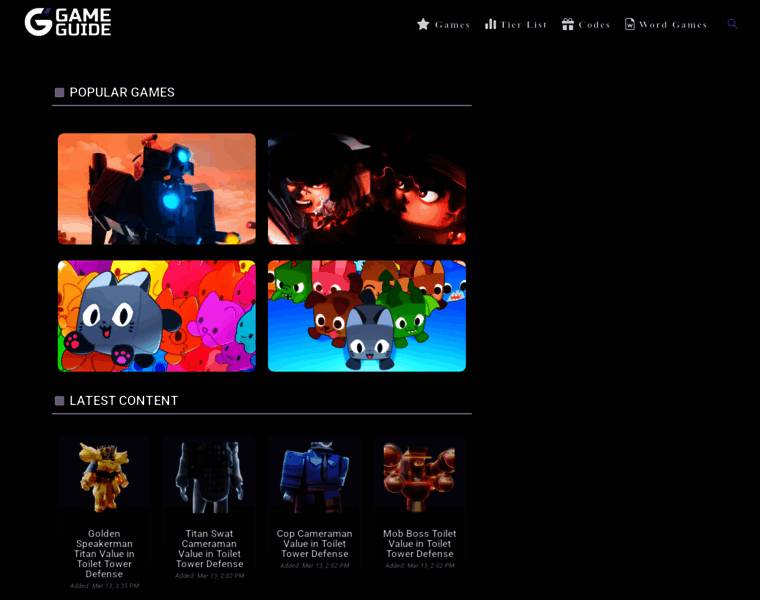Click the Latest Content heading
Image resolution: width=760 pixels, height=600 pixels.
point(124,401)
